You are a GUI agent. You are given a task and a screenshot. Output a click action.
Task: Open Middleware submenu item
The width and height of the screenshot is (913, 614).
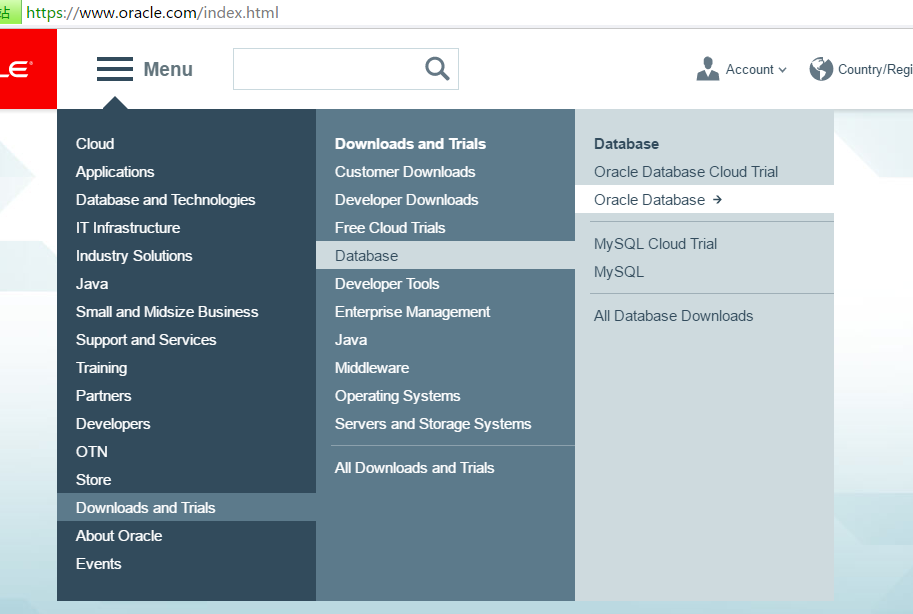point(371,368)
